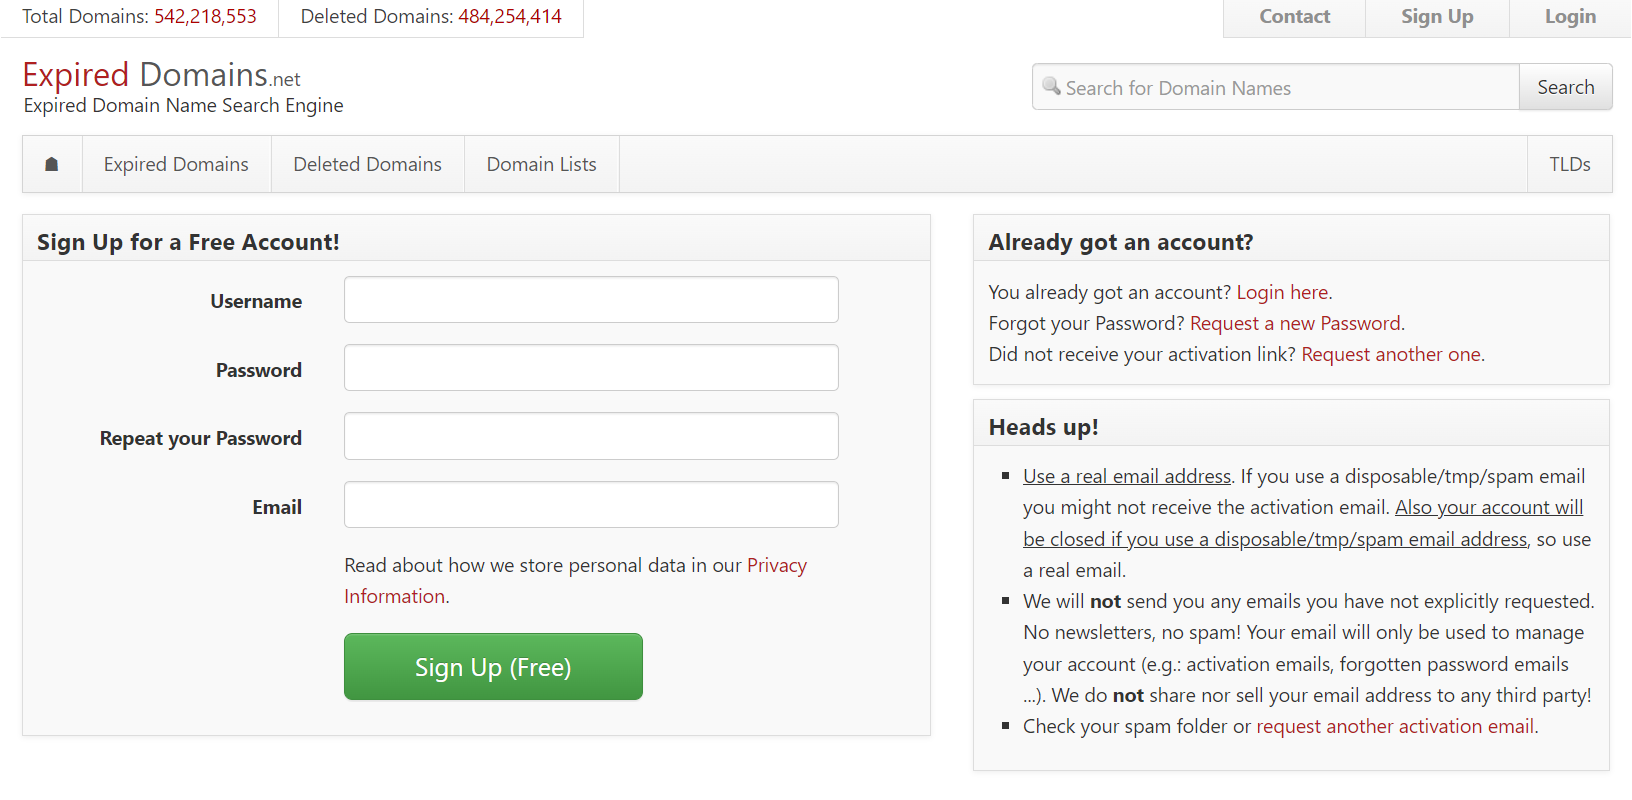Open the Deleted Domains menu item

tap(368, 164)
